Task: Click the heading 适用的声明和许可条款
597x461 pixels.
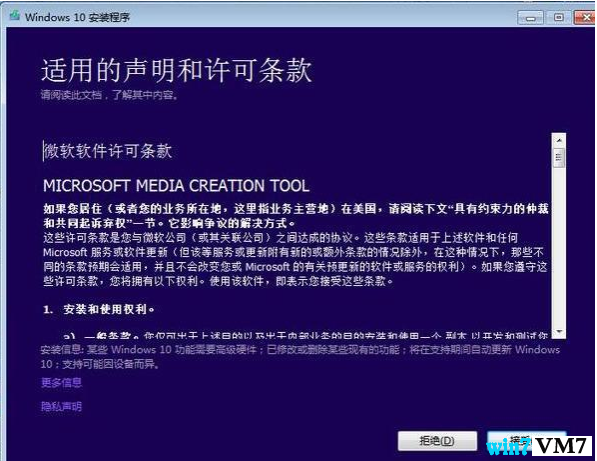Action: [176, 70]
